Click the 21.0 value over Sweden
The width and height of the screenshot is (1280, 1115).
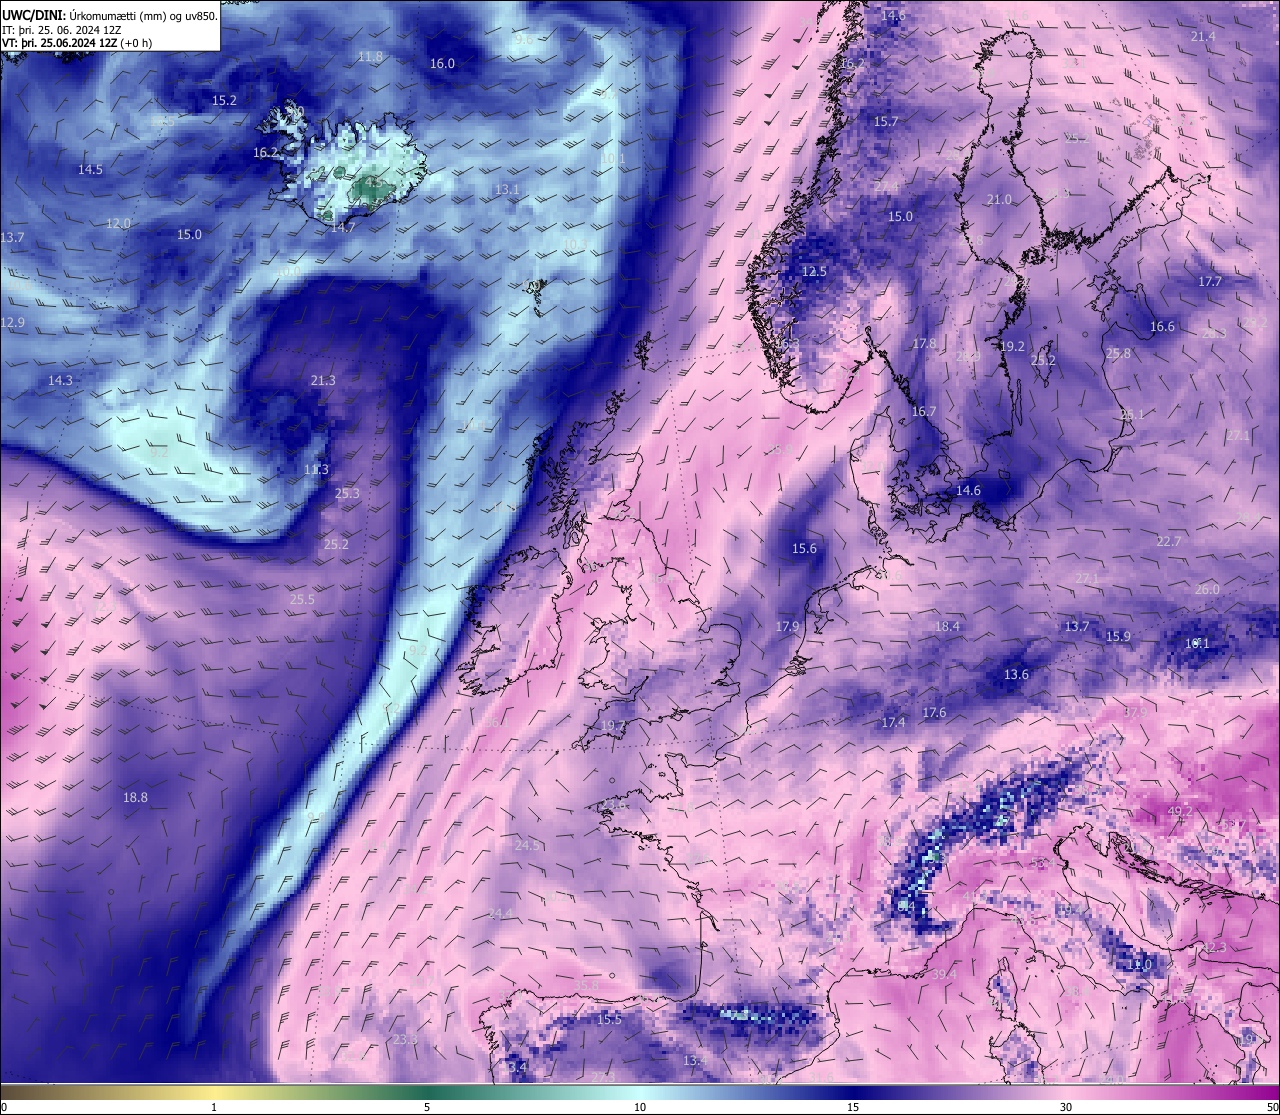[x=999, y=199]
